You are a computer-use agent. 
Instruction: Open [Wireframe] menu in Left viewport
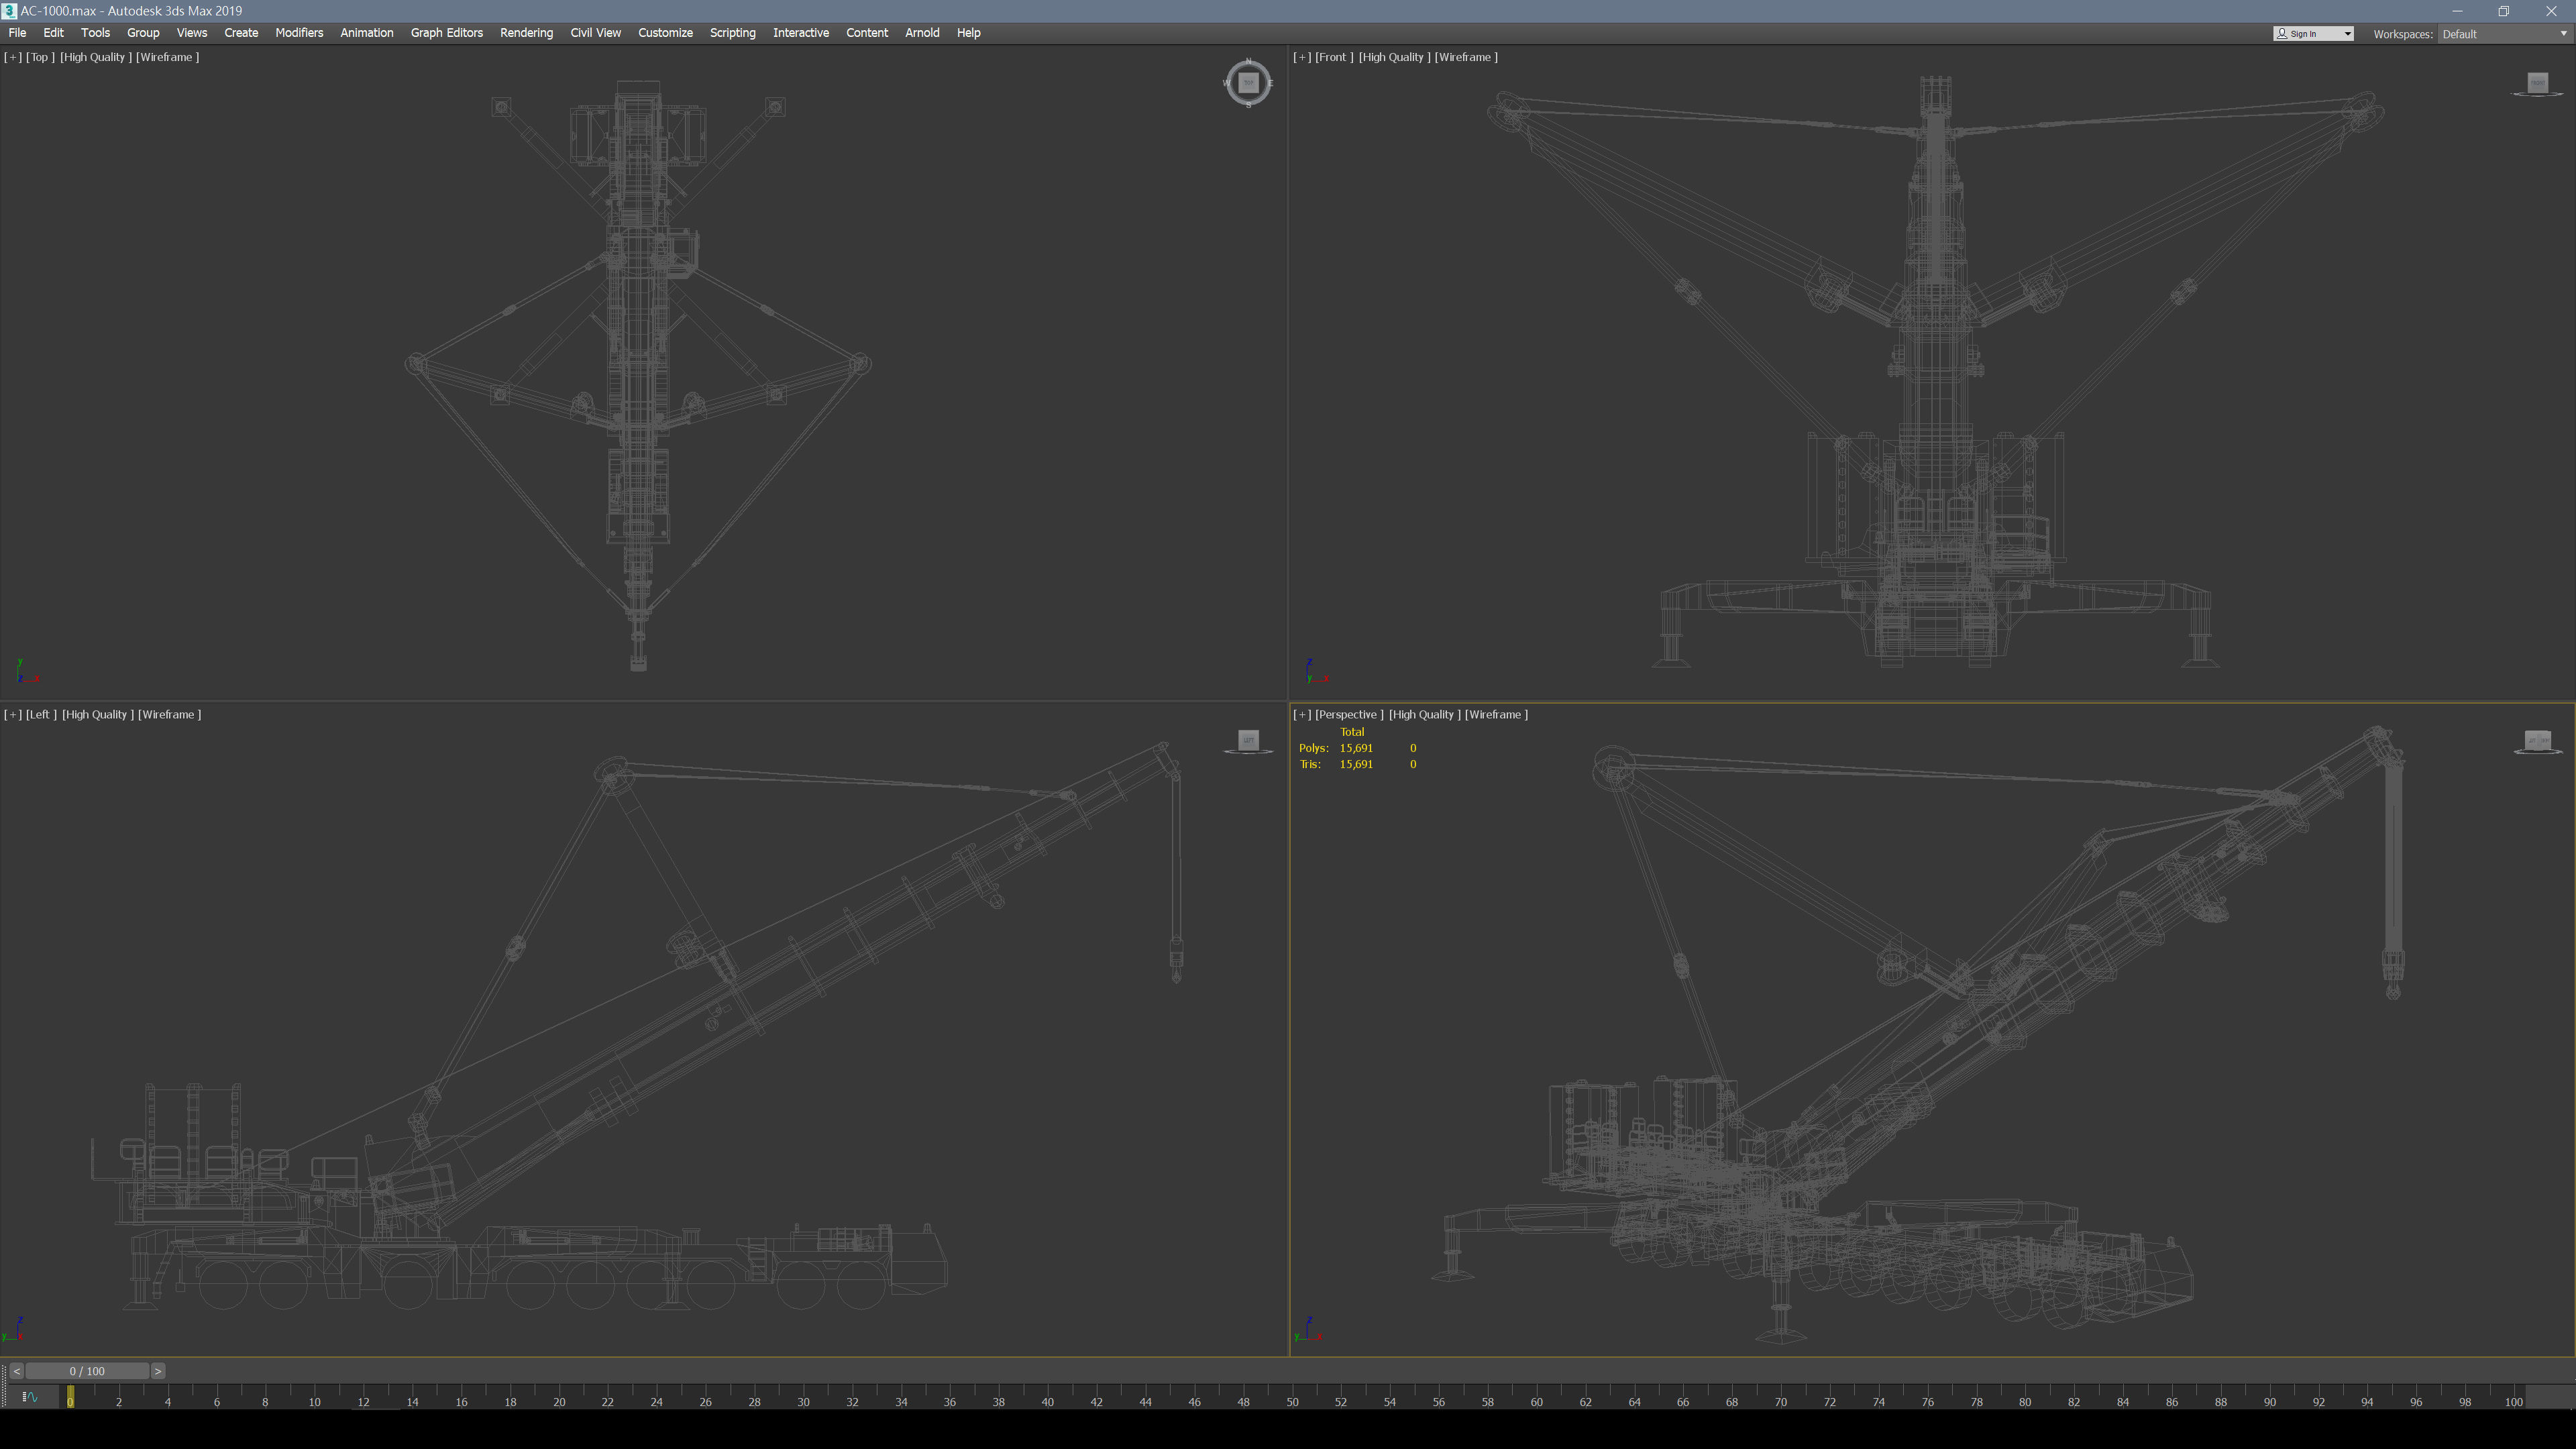coord(169,714)
